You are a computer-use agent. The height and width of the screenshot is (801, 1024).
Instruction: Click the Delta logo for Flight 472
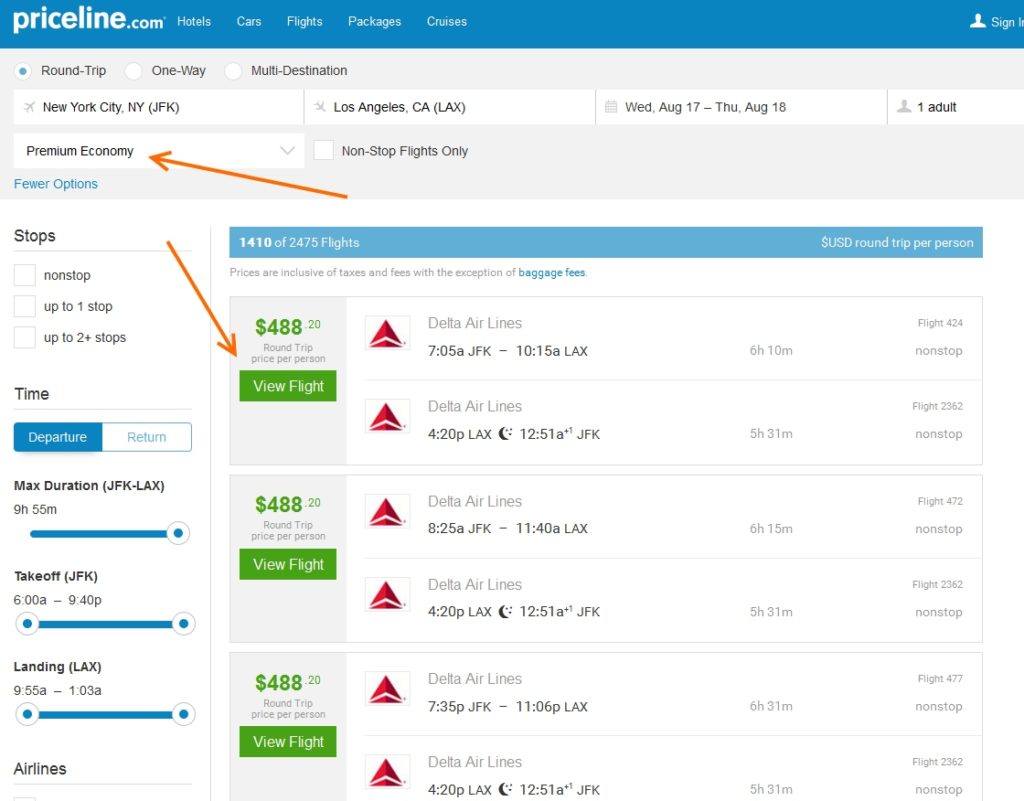click(x=387, y=510)
